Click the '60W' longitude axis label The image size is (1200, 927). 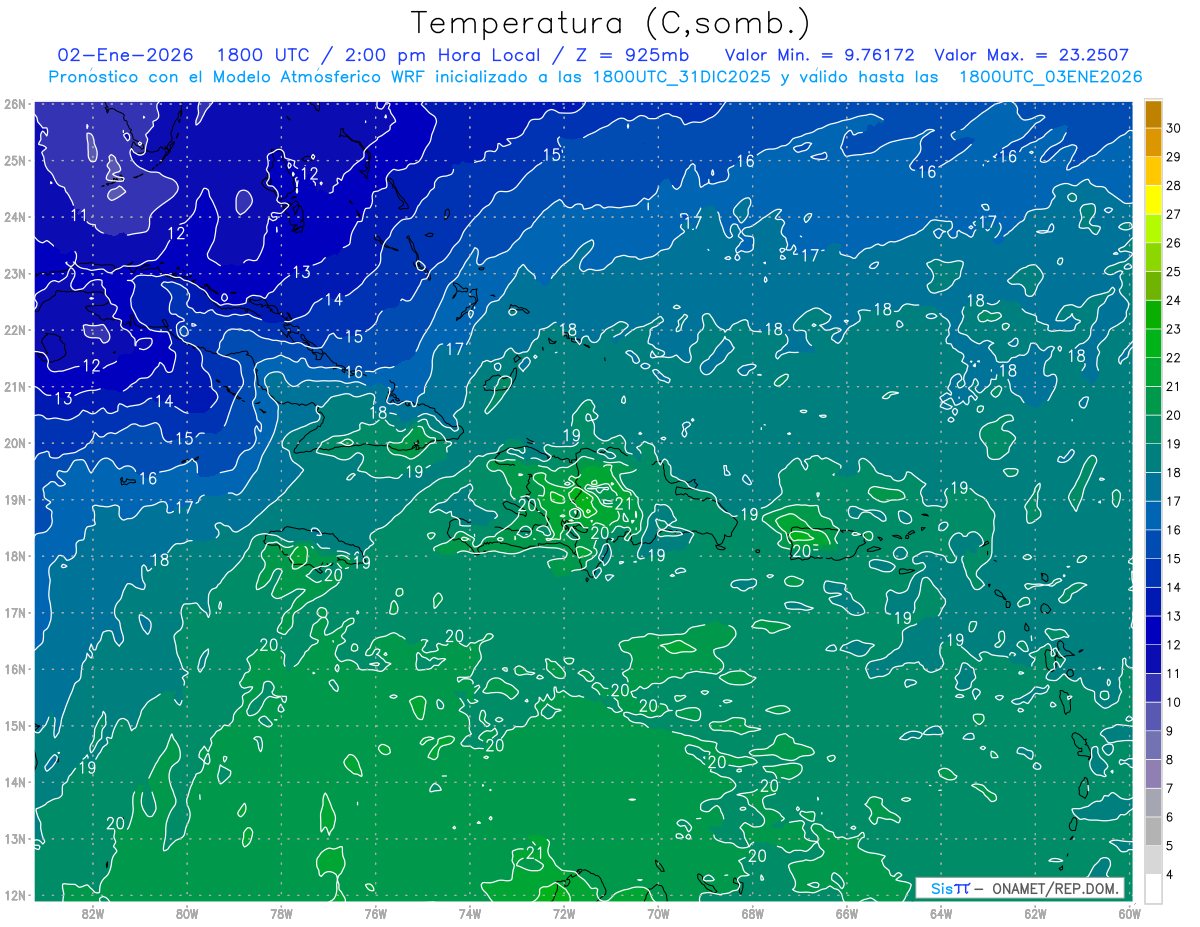(x=1128, y=912)
